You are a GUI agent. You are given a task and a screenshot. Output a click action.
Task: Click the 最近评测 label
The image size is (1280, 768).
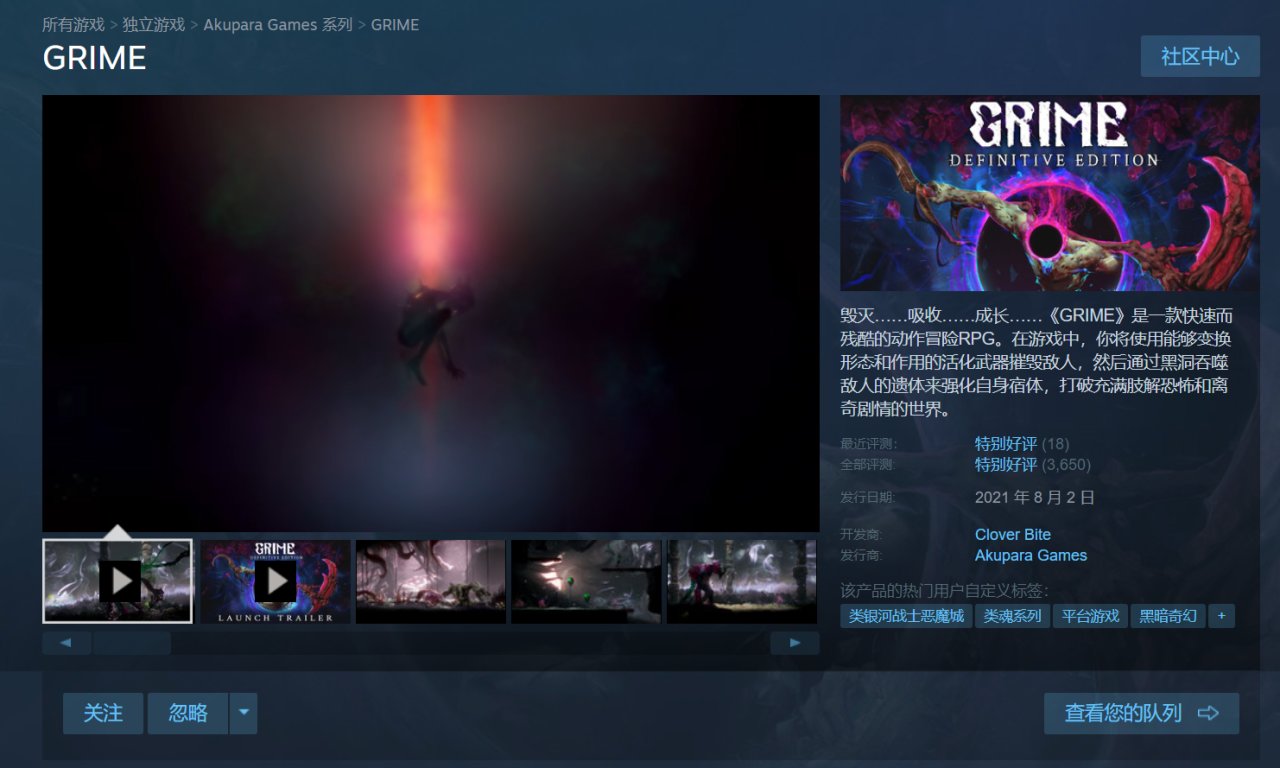tap(868, 444)
